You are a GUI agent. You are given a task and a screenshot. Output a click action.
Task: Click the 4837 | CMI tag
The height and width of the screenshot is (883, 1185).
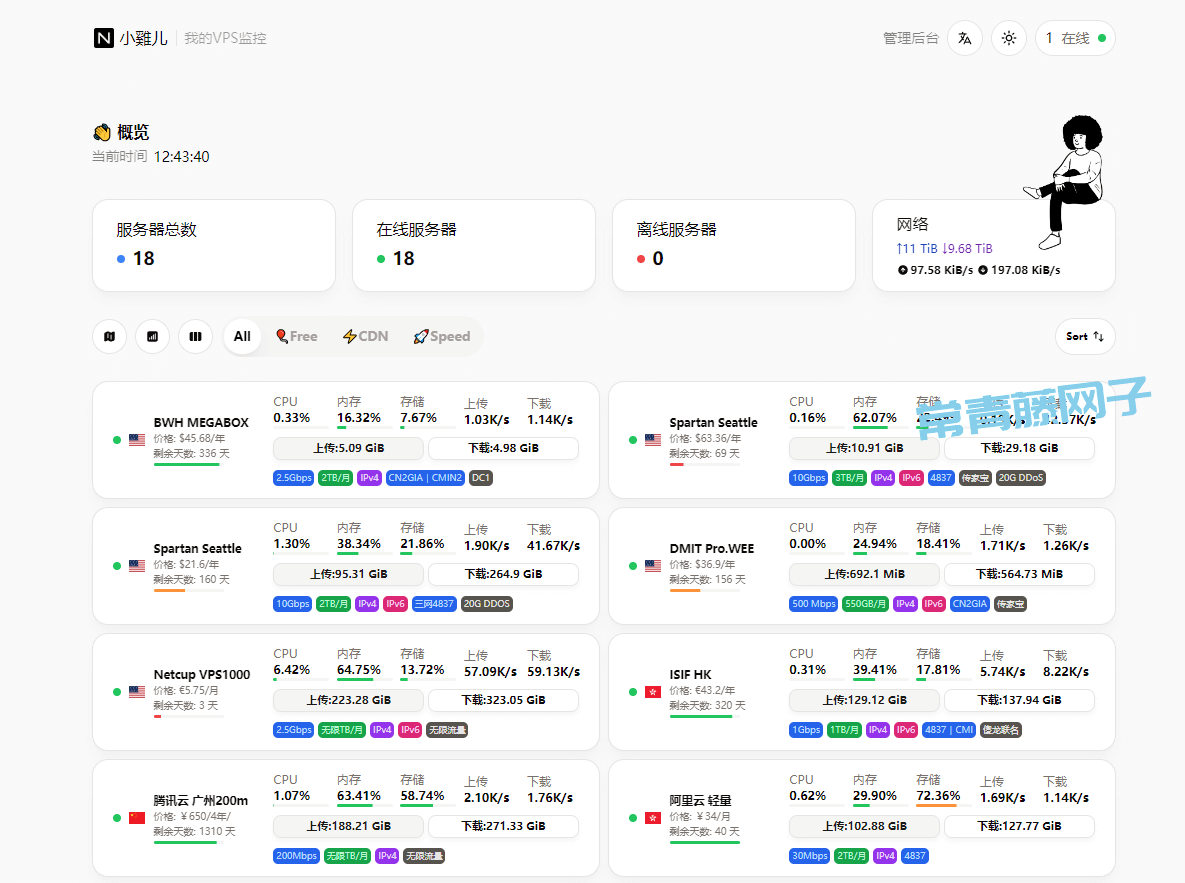[948, 730]
